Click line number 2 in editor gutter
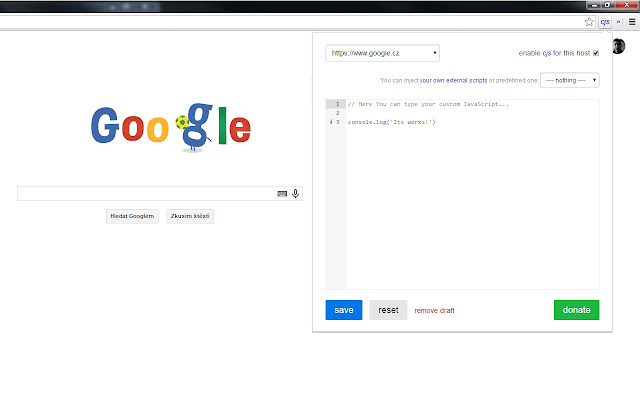The width and height of the screenshot is (640, 400). pos(338,113)
